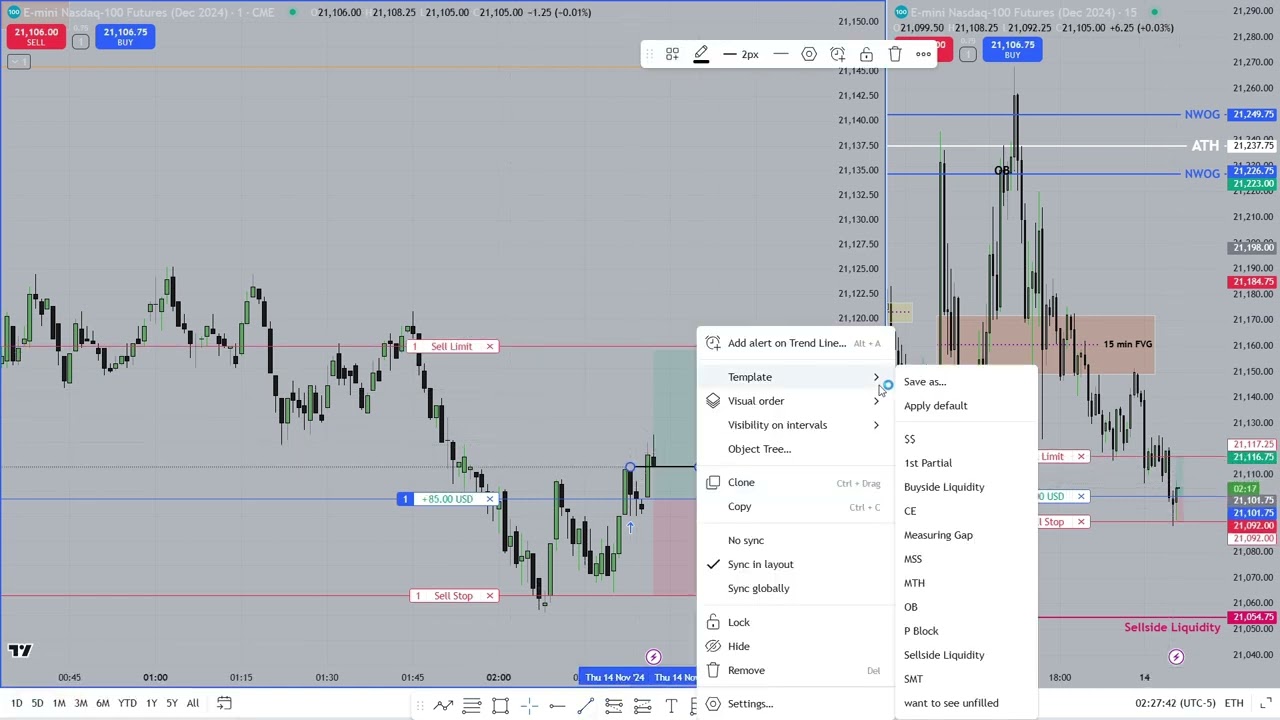Click the line color pencil icon
This screenshot has width=1280, height=720.
click(x=701, y=54)
